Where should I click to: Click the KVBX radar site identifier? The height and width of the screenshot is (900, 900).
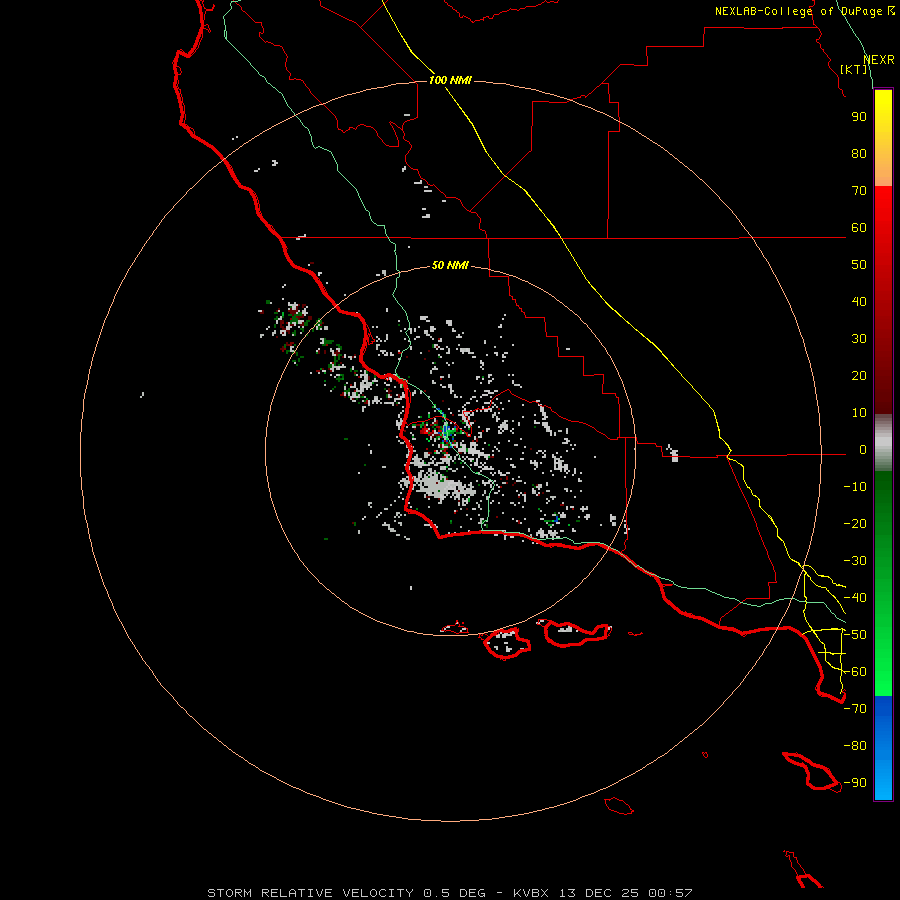click(x=531, y=893)
